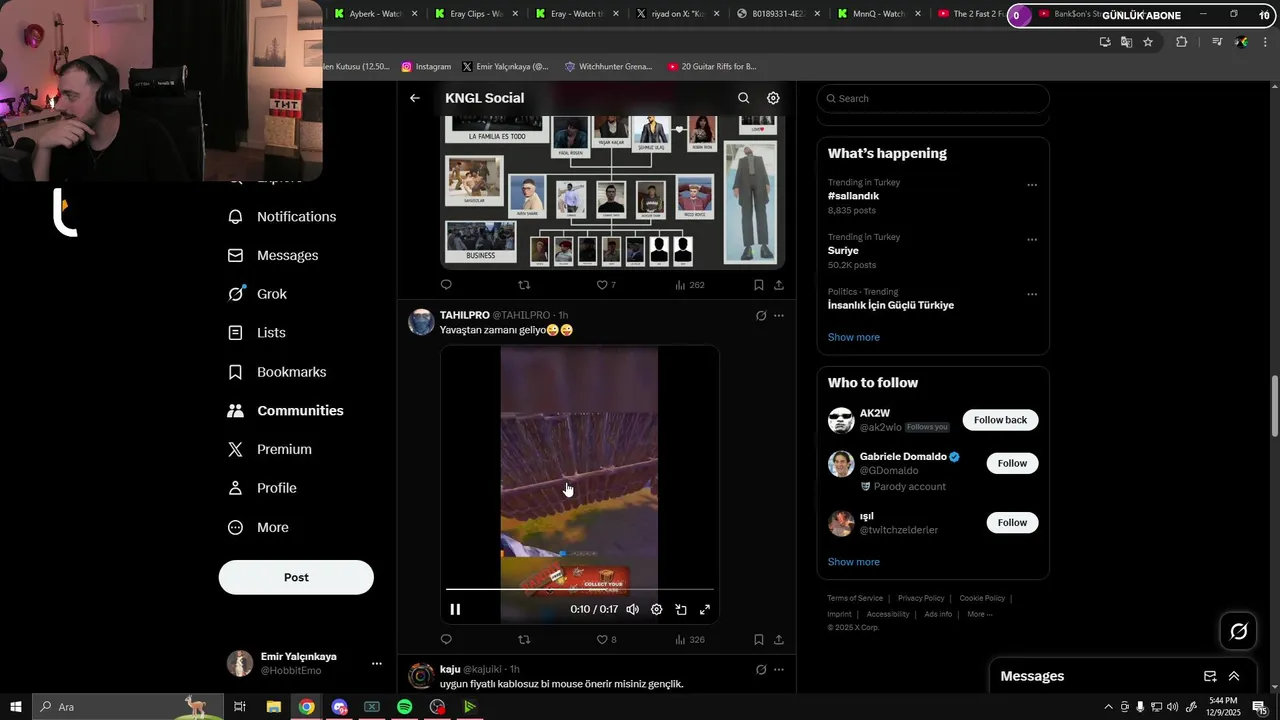Open Instagram bookmark in bookmarks bar
1280x720 pixels.
(426, 67)
